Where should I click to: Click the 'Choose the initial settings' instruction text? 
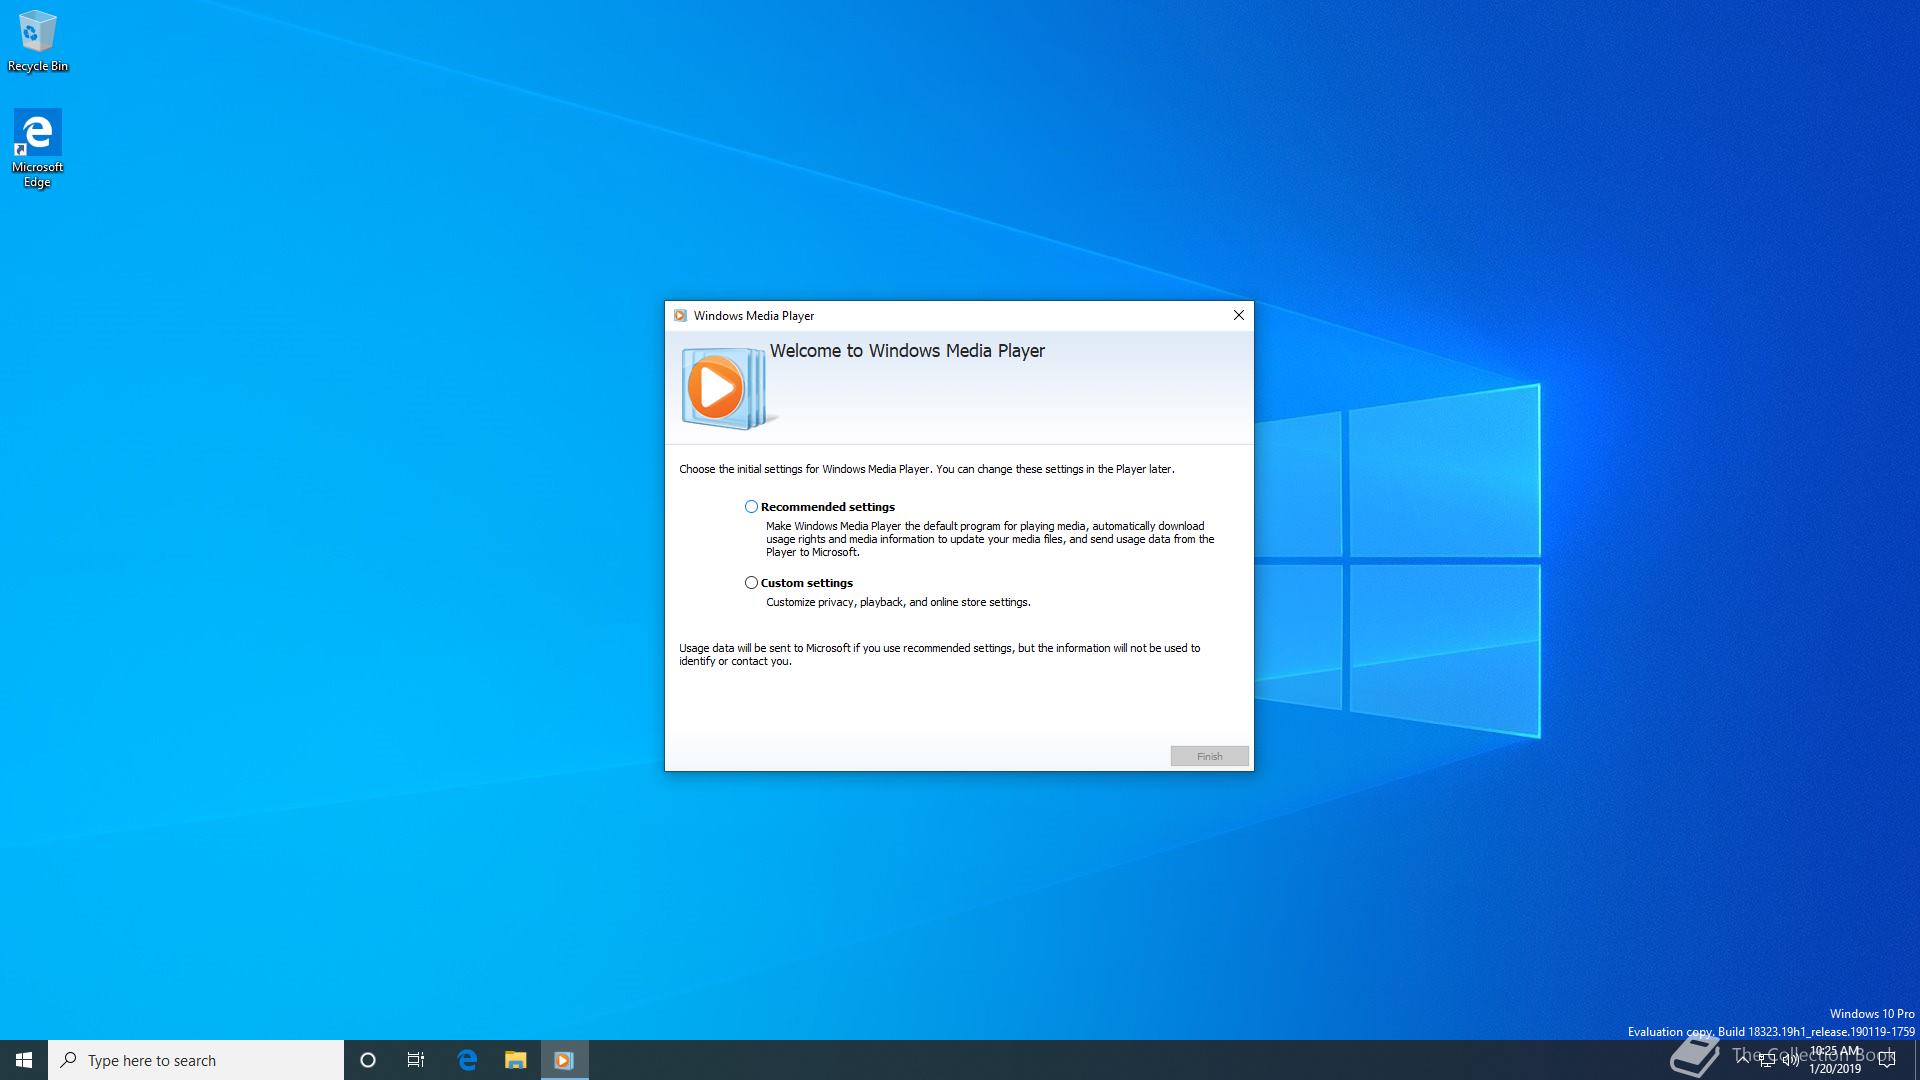coord(927,469)
